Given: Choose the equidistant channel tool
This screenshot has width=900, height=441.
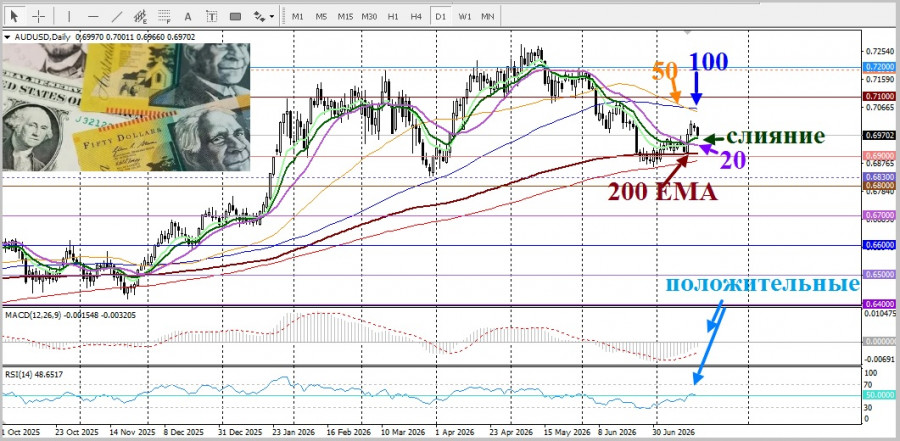Looking at the screenshot, I should point(140,16).
